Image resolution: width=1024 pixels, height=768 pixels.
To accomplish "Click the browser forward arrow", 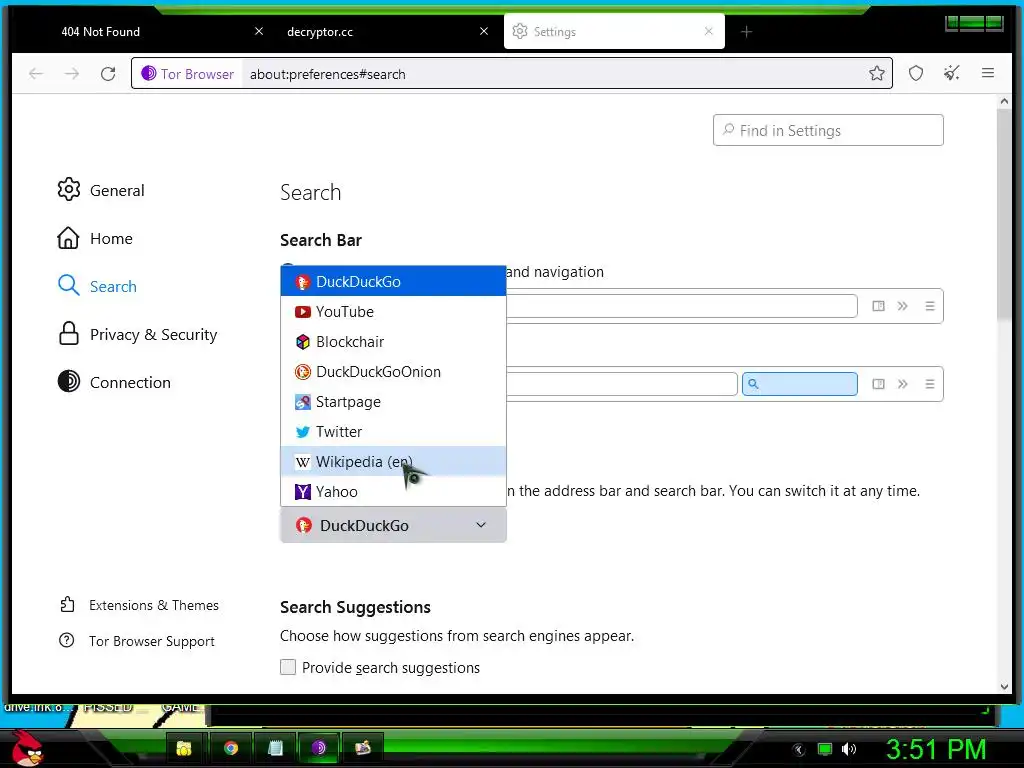I will (72, 74).
